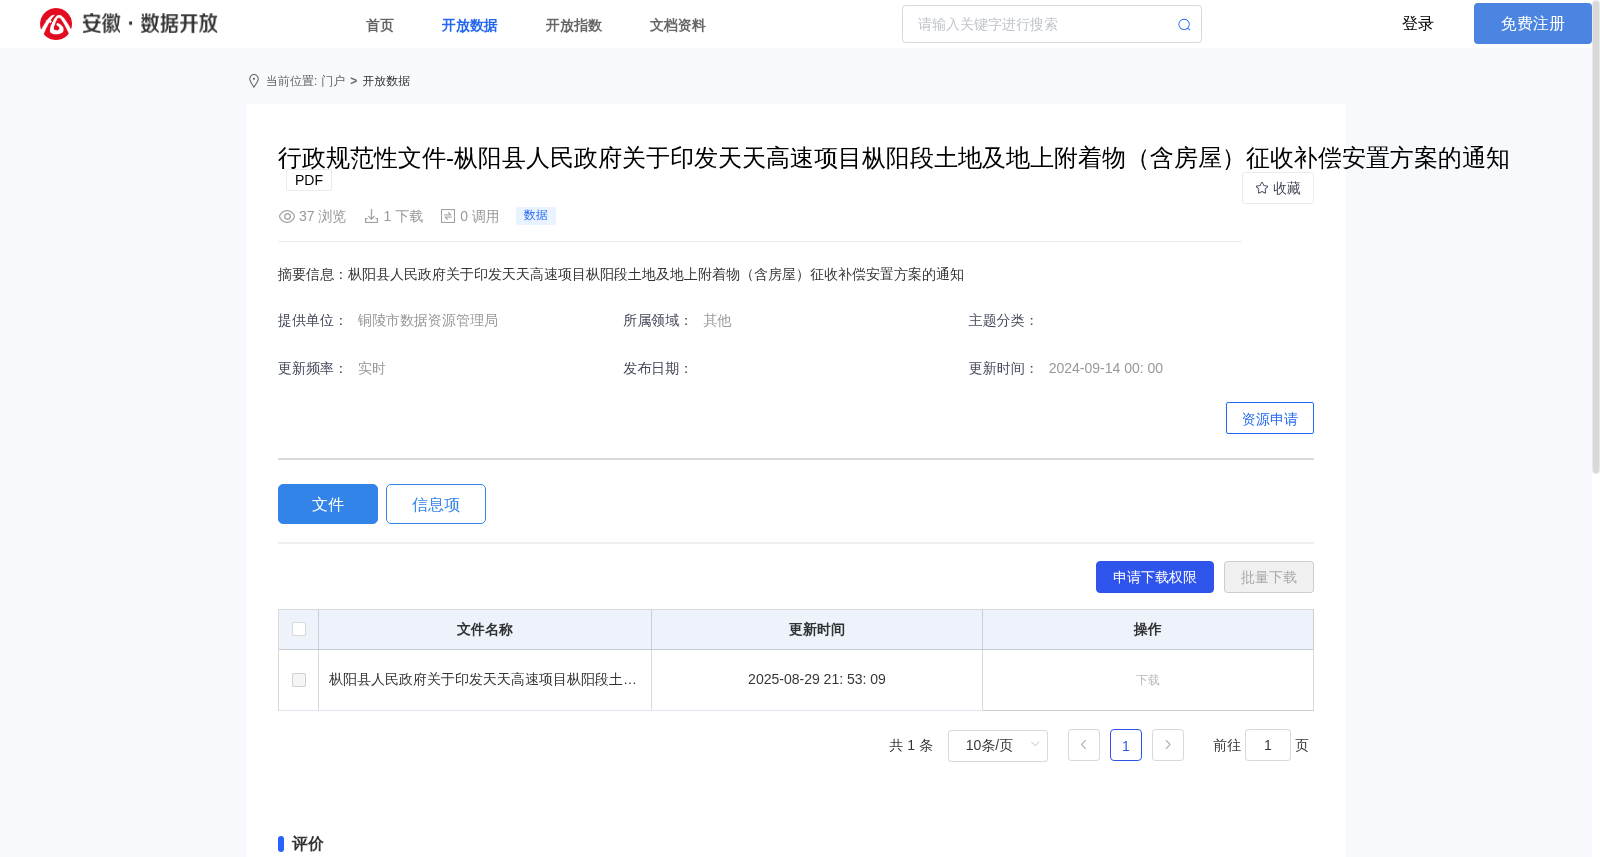This screenshot has height=857, width=1600.
Task: Tick the select-all checkbox in table header
Action: [299, 629]
